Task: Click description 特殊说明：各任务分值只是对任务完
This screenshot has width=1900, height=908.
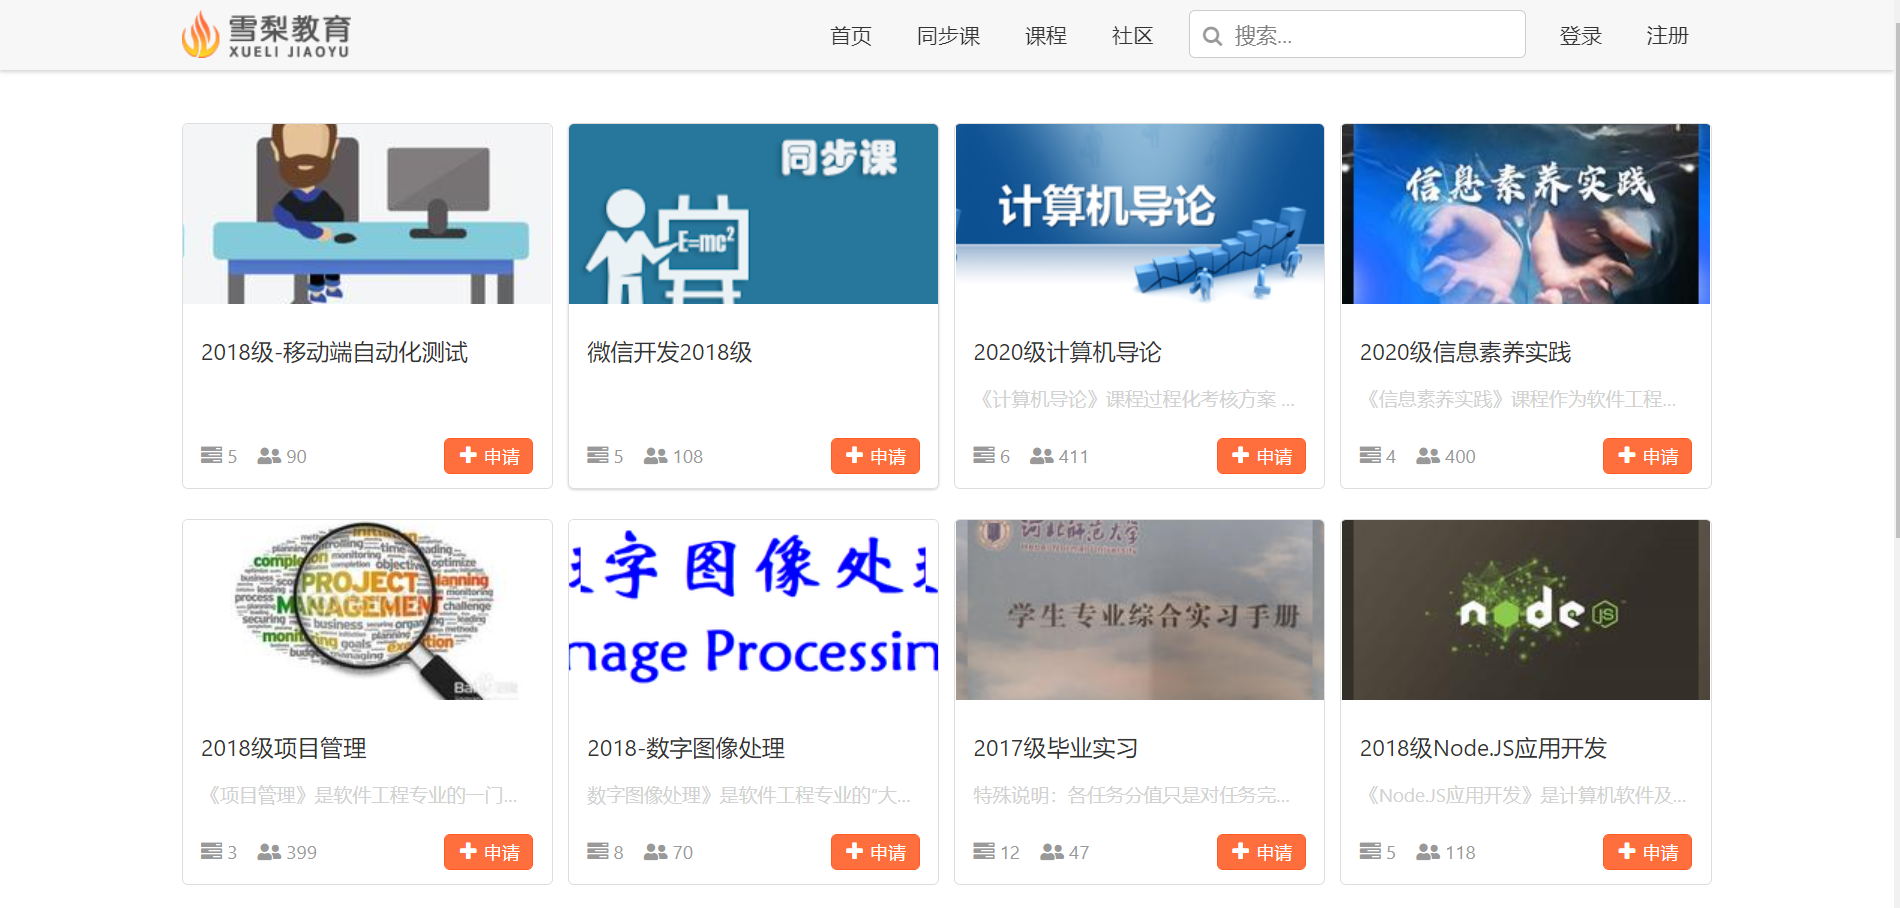Action: coord(1132,795)
